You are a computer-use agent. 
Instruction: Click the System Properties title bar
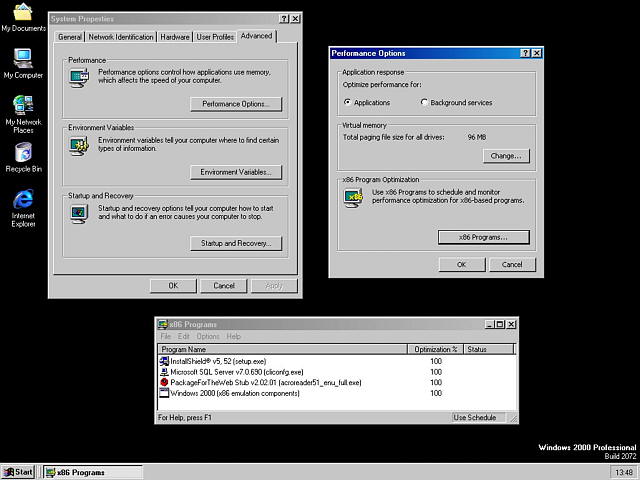(175, 18)
